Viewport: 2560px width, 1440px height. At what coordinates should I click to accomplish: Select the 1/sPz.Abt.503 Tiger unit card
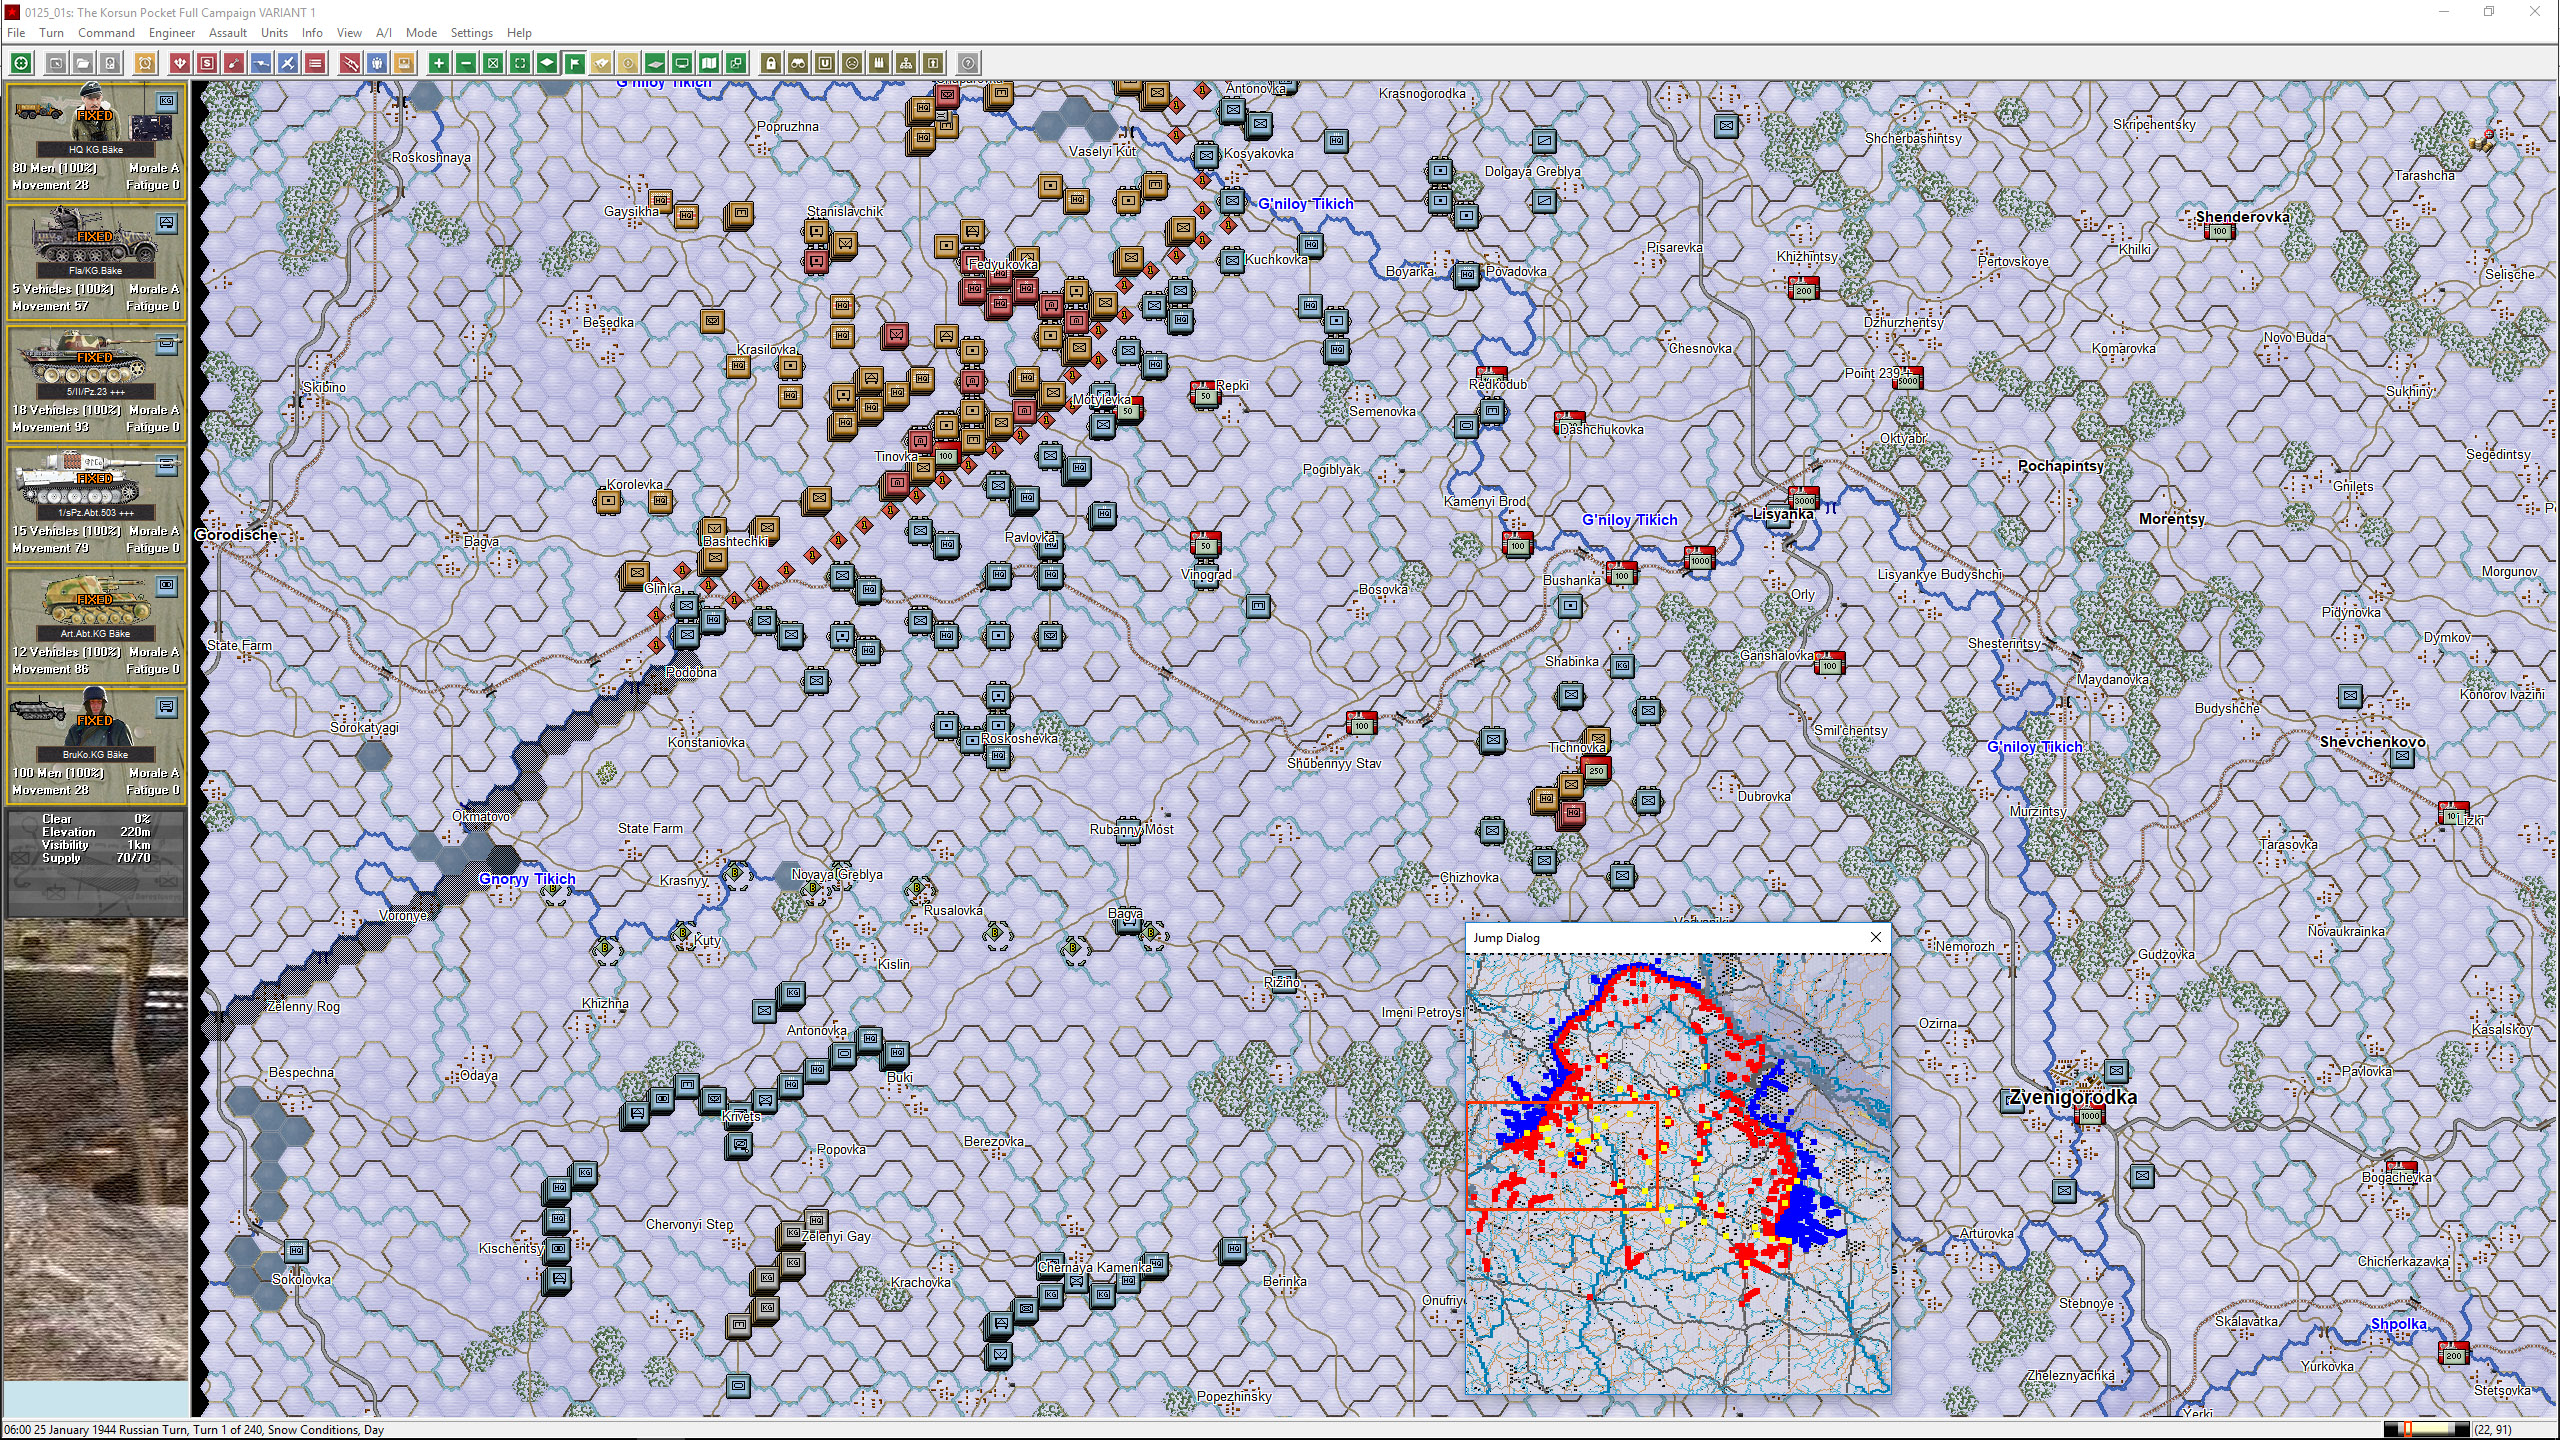(96, 503)
